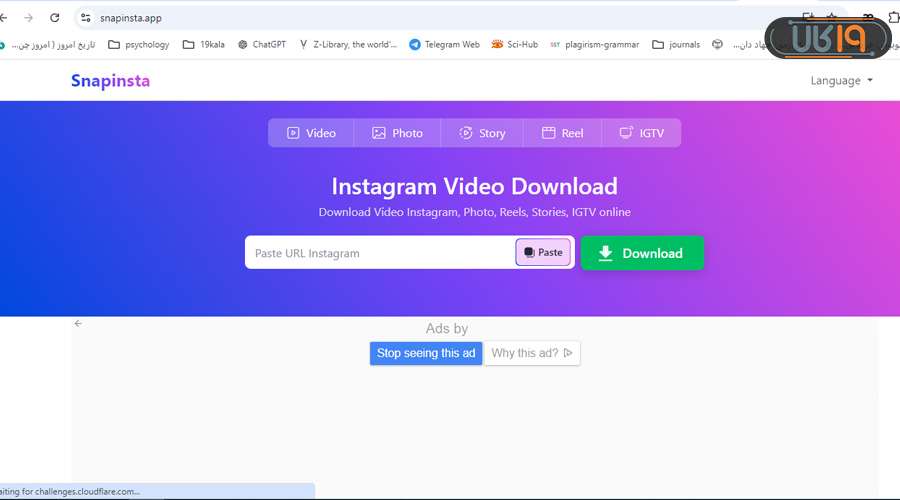This screenshot has width=900, height=500.
Task: Click the forward navigation arrow
Action: click(x=27, y=18)
